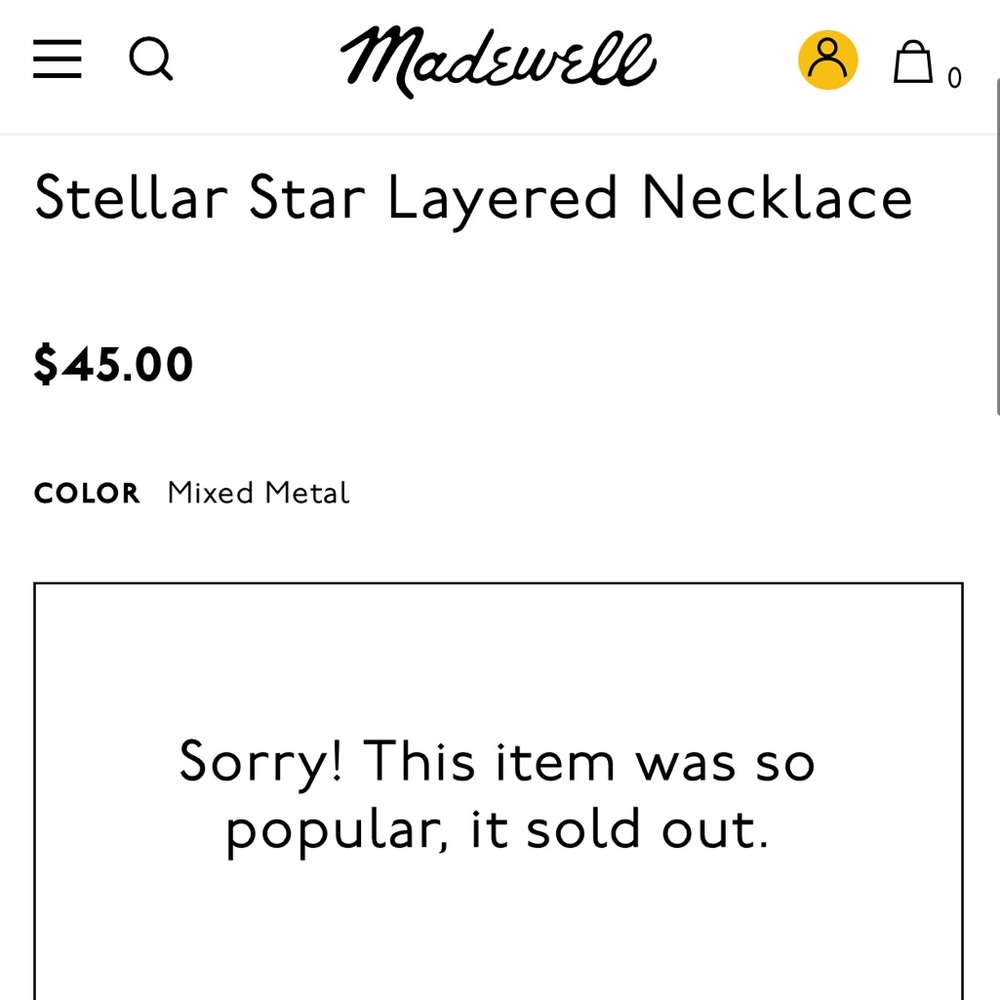The image size is (1000, 1000).
Task: Select the yellow account circle
Action: [x=828, y=60]
